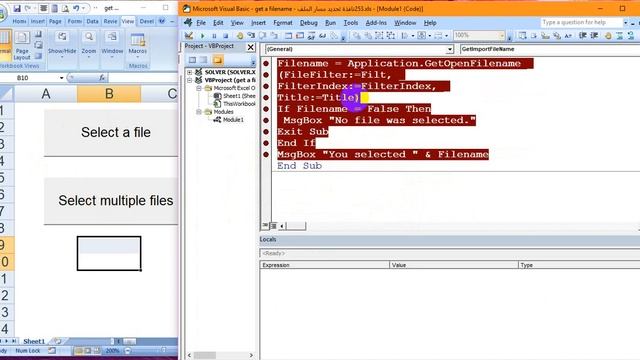Open the Add-Ins menu
The height and width of the screenshot is (360, 640).
click(x=376, y=23)
